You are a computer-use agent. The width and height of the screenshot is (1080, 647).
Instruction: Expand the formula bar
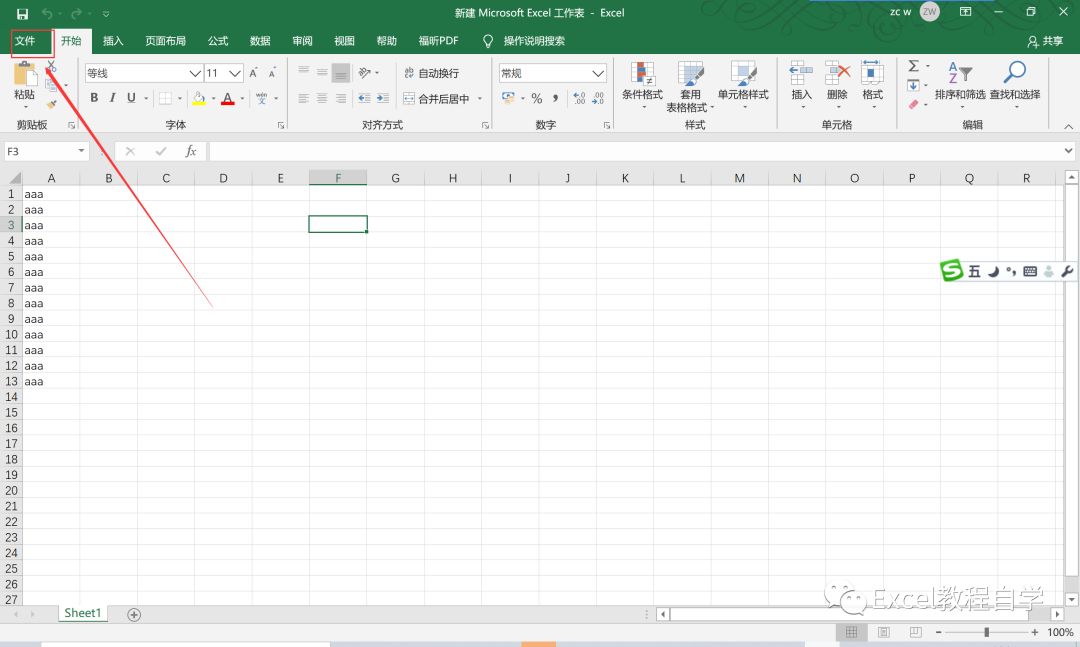pyautogui.click(x=1068, y=150)
